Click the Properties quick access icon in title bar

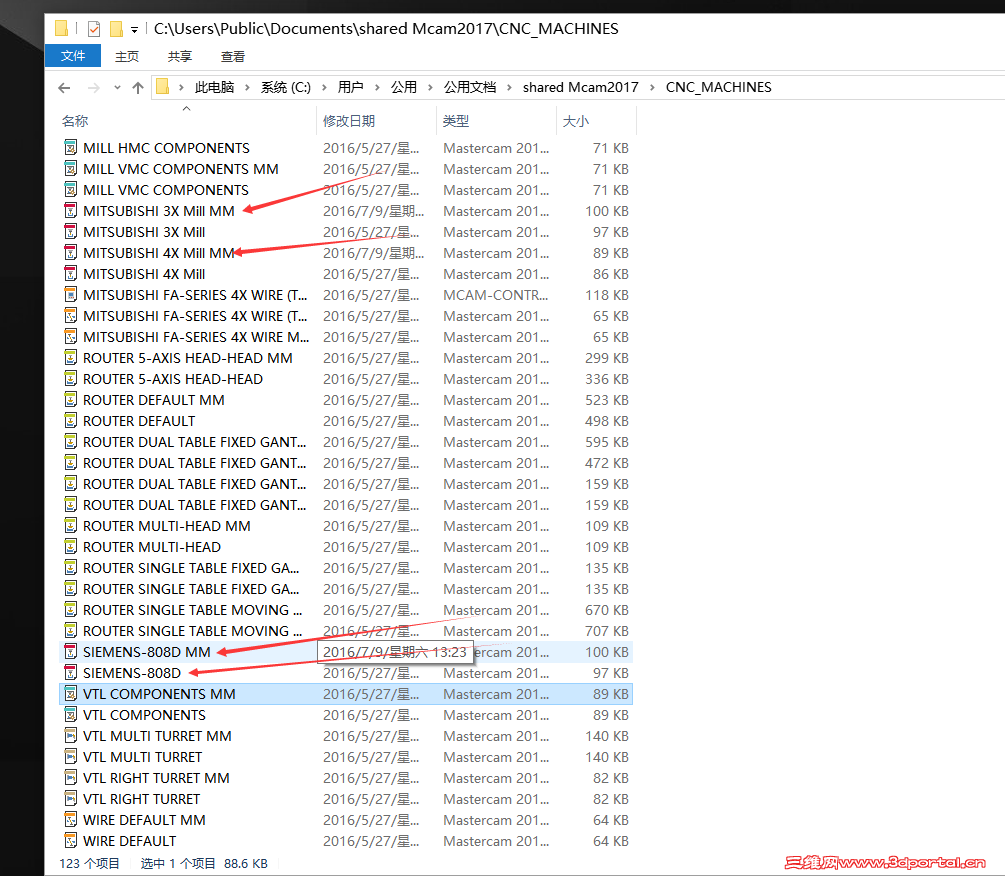pyautogui.click(x=94, y=29)
